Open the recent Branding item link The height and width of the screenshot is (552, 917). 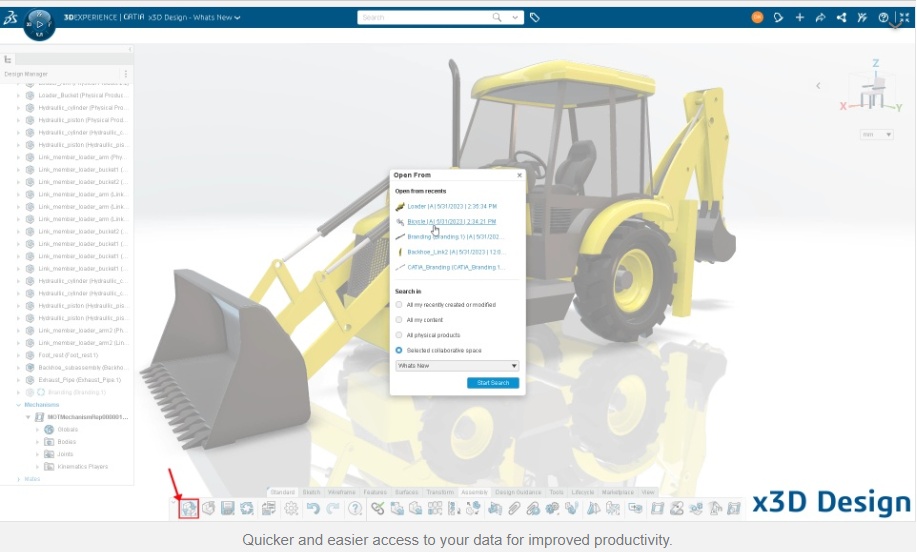[456, 237]
